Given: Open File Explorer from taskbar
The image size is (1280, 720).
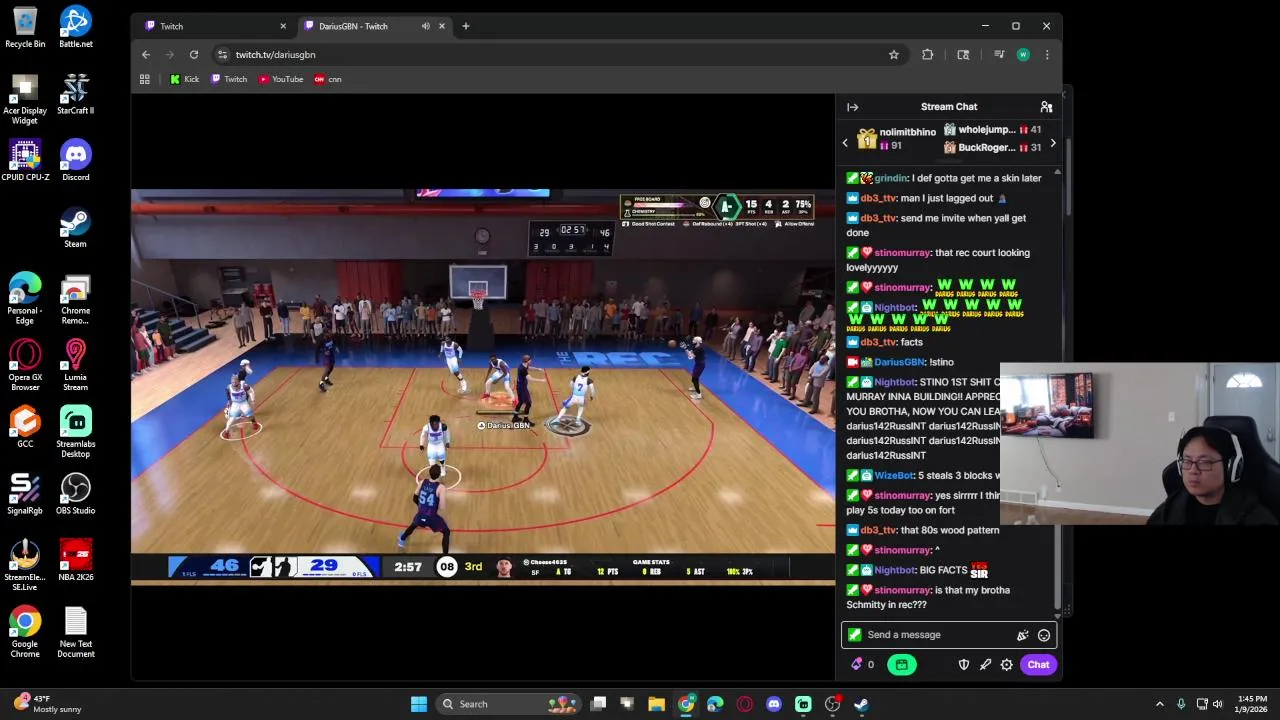Looking at the screenshot, I should pyautogui.click(x=656, y=704).
